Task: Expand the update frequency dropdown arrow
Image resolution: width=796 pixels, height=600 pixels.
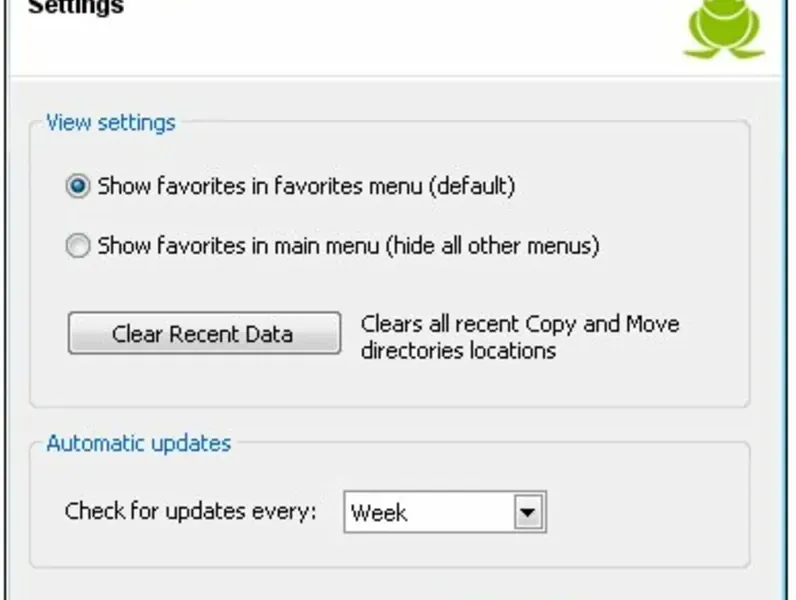Action: pos(528,514)
